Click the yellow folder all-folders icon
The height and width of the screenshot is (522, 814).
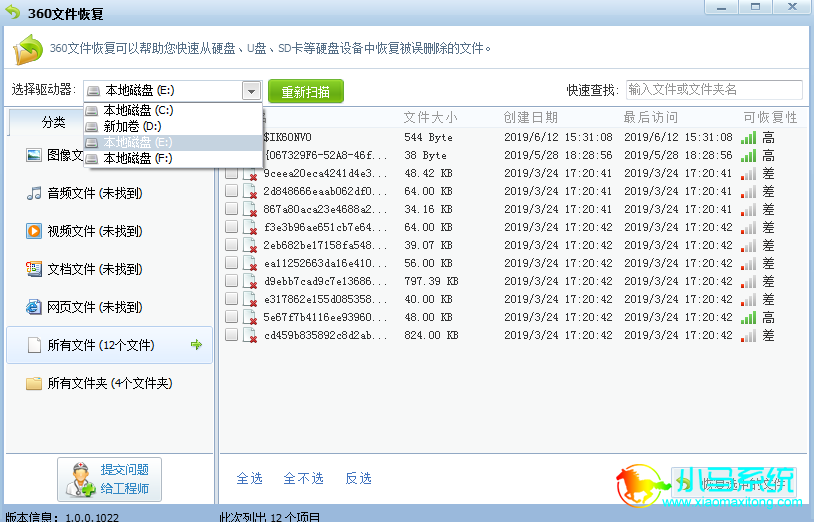34,383
